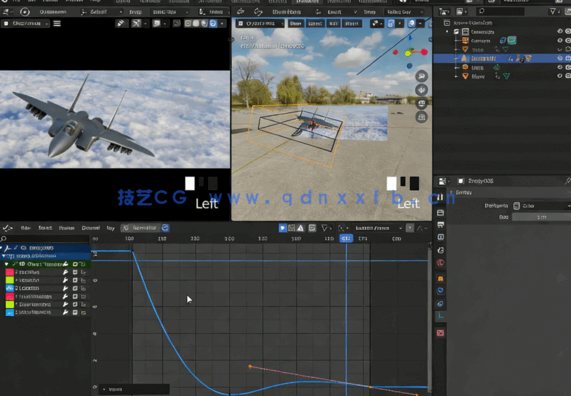Click the blue Z Location color swatch
Screen dimensions: 571x396
click(10, 288)
